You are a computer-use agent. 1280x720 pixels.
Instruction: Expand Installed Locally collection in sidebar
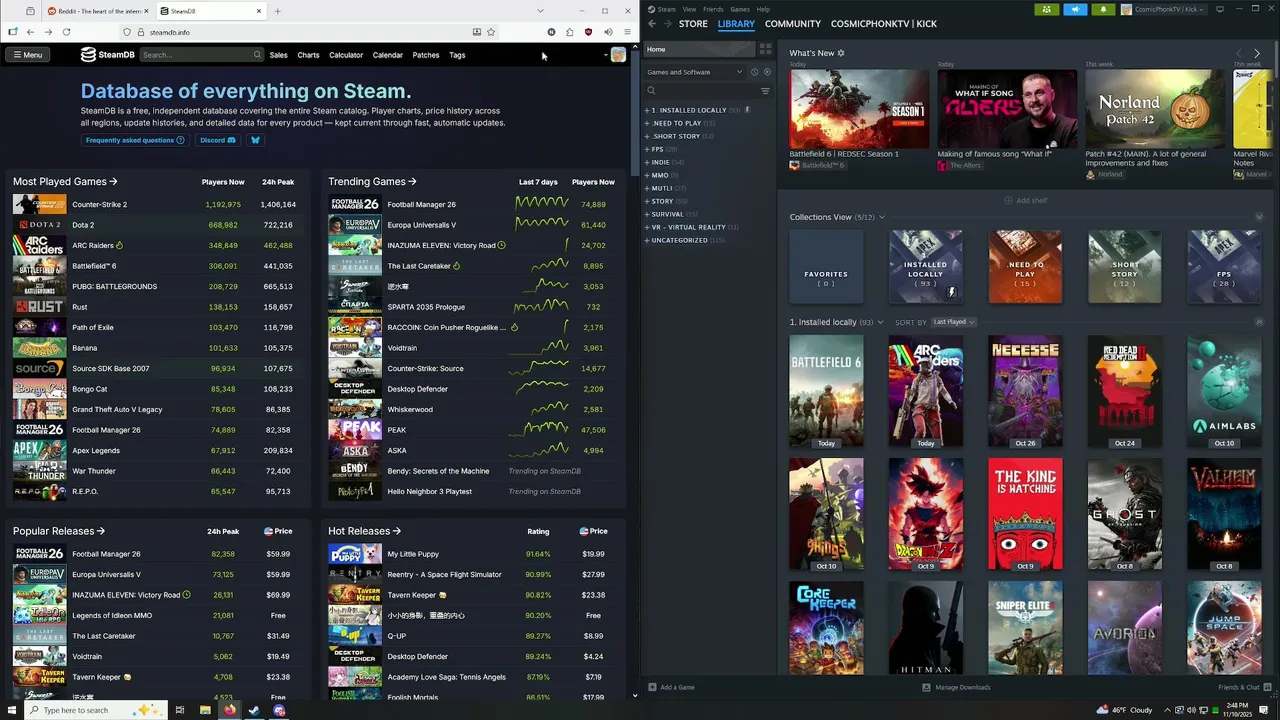click(x=648, y=110)
